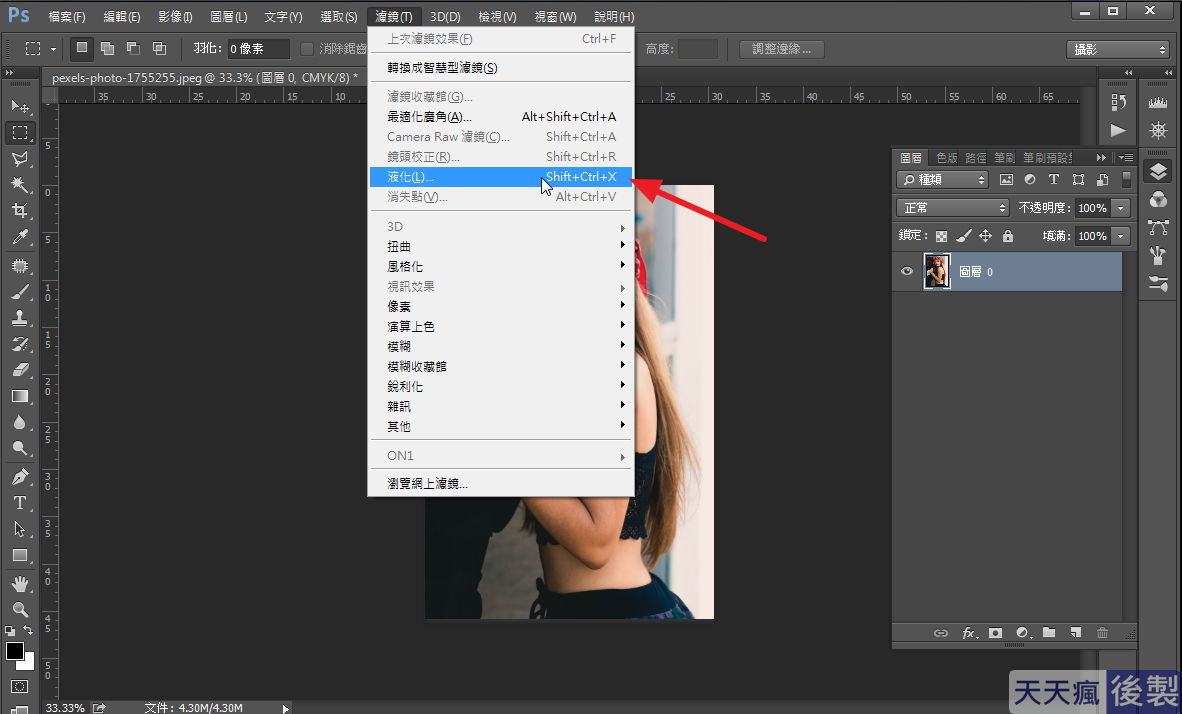Open the 種類 filter dropdown
This screenshot has height=714, width=1182.
click(x=942, y=179)
